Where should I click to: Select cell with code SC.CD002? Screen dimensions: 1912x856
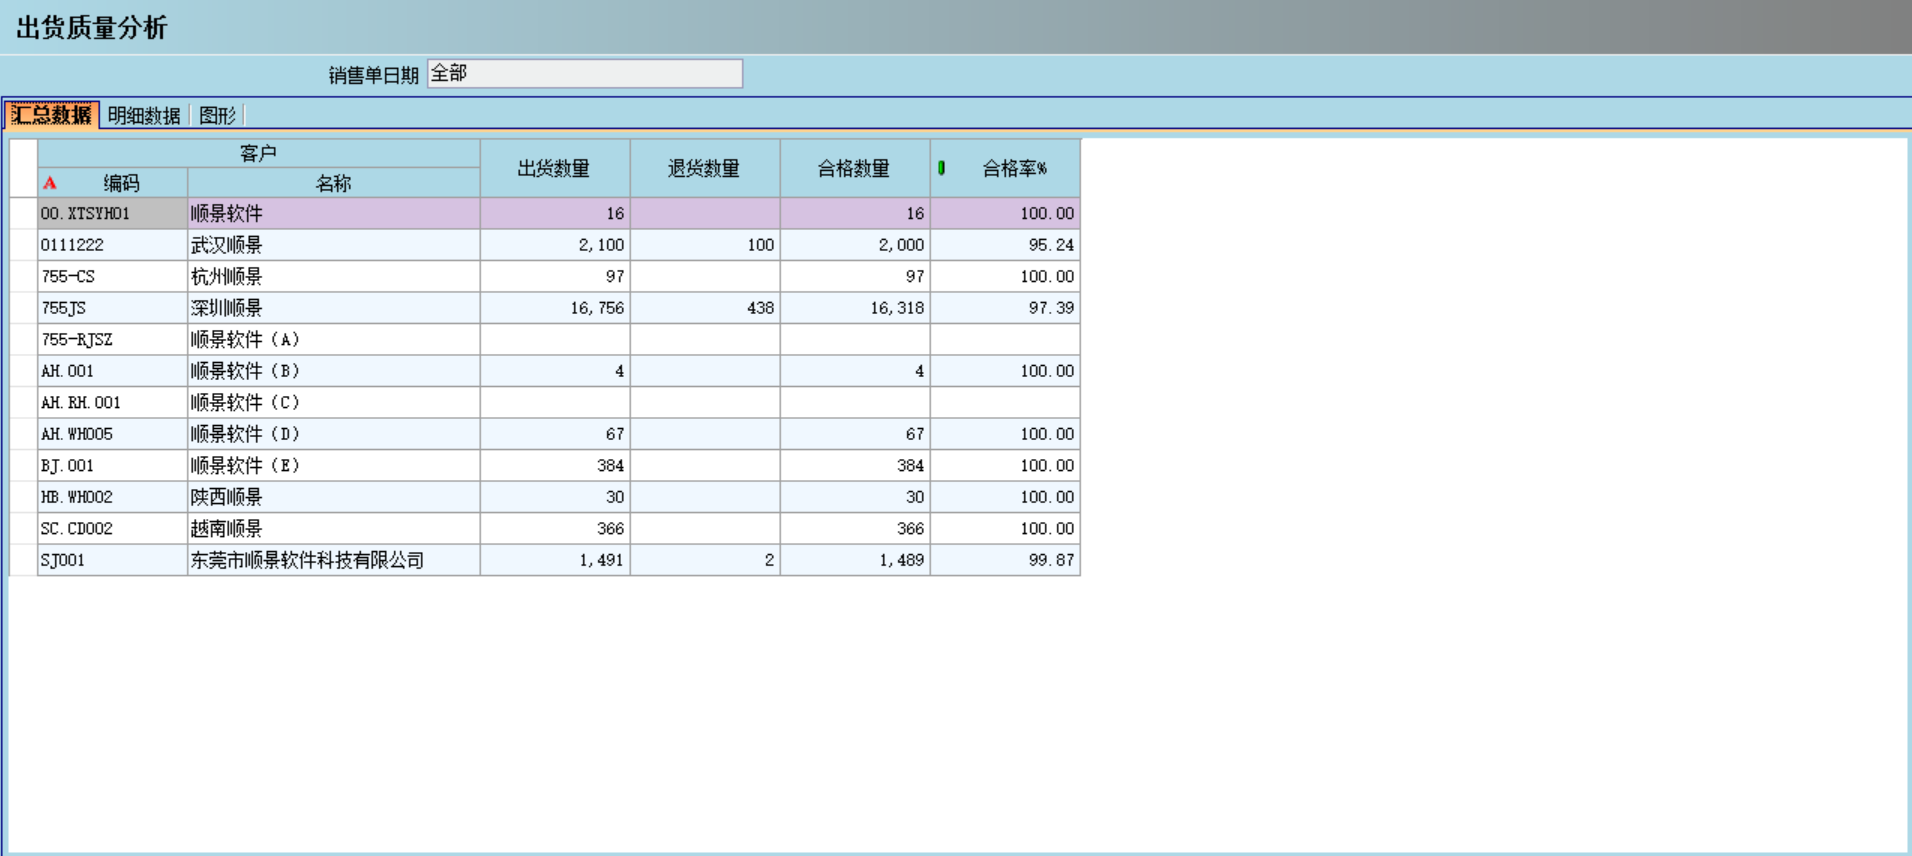tap(112, 528)
